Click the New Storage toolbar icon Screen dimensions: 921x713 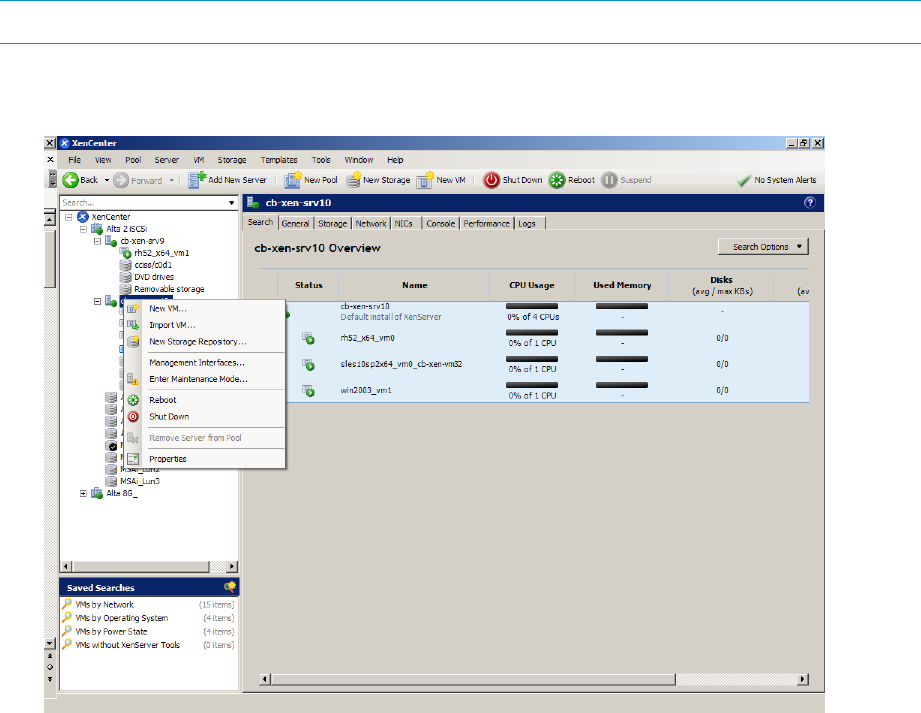click(x=353, y=180)
